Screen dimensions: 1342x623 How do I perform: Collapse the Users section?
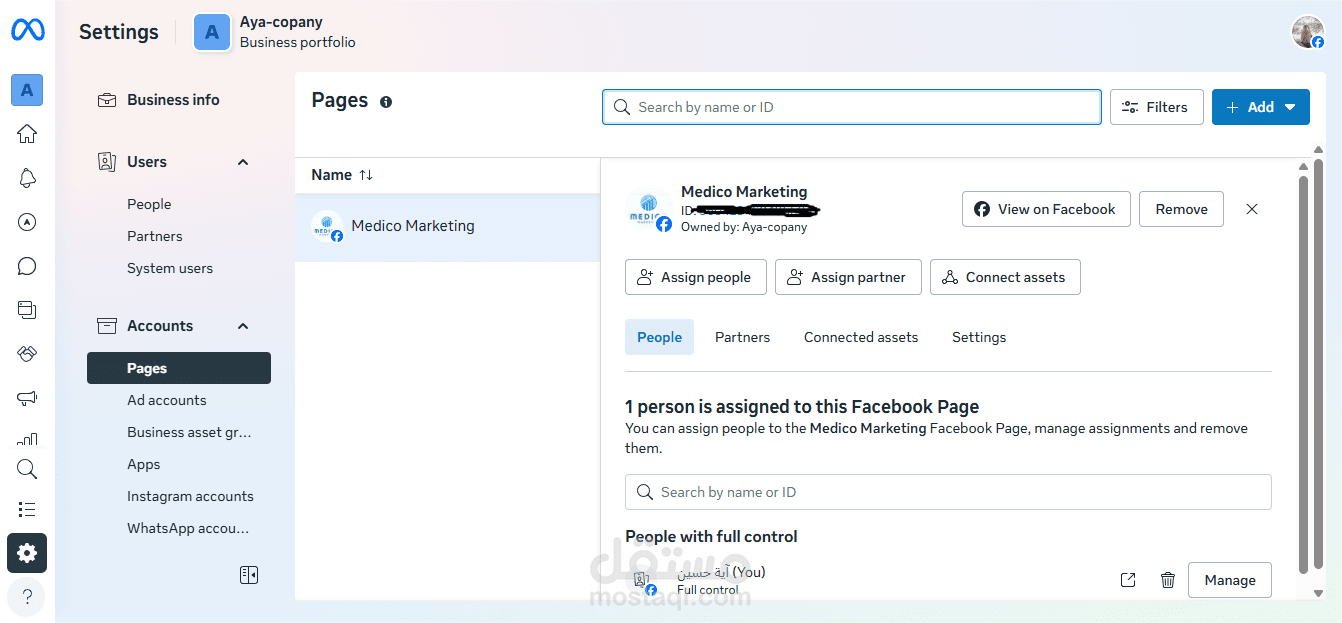[x=243, y=162]
